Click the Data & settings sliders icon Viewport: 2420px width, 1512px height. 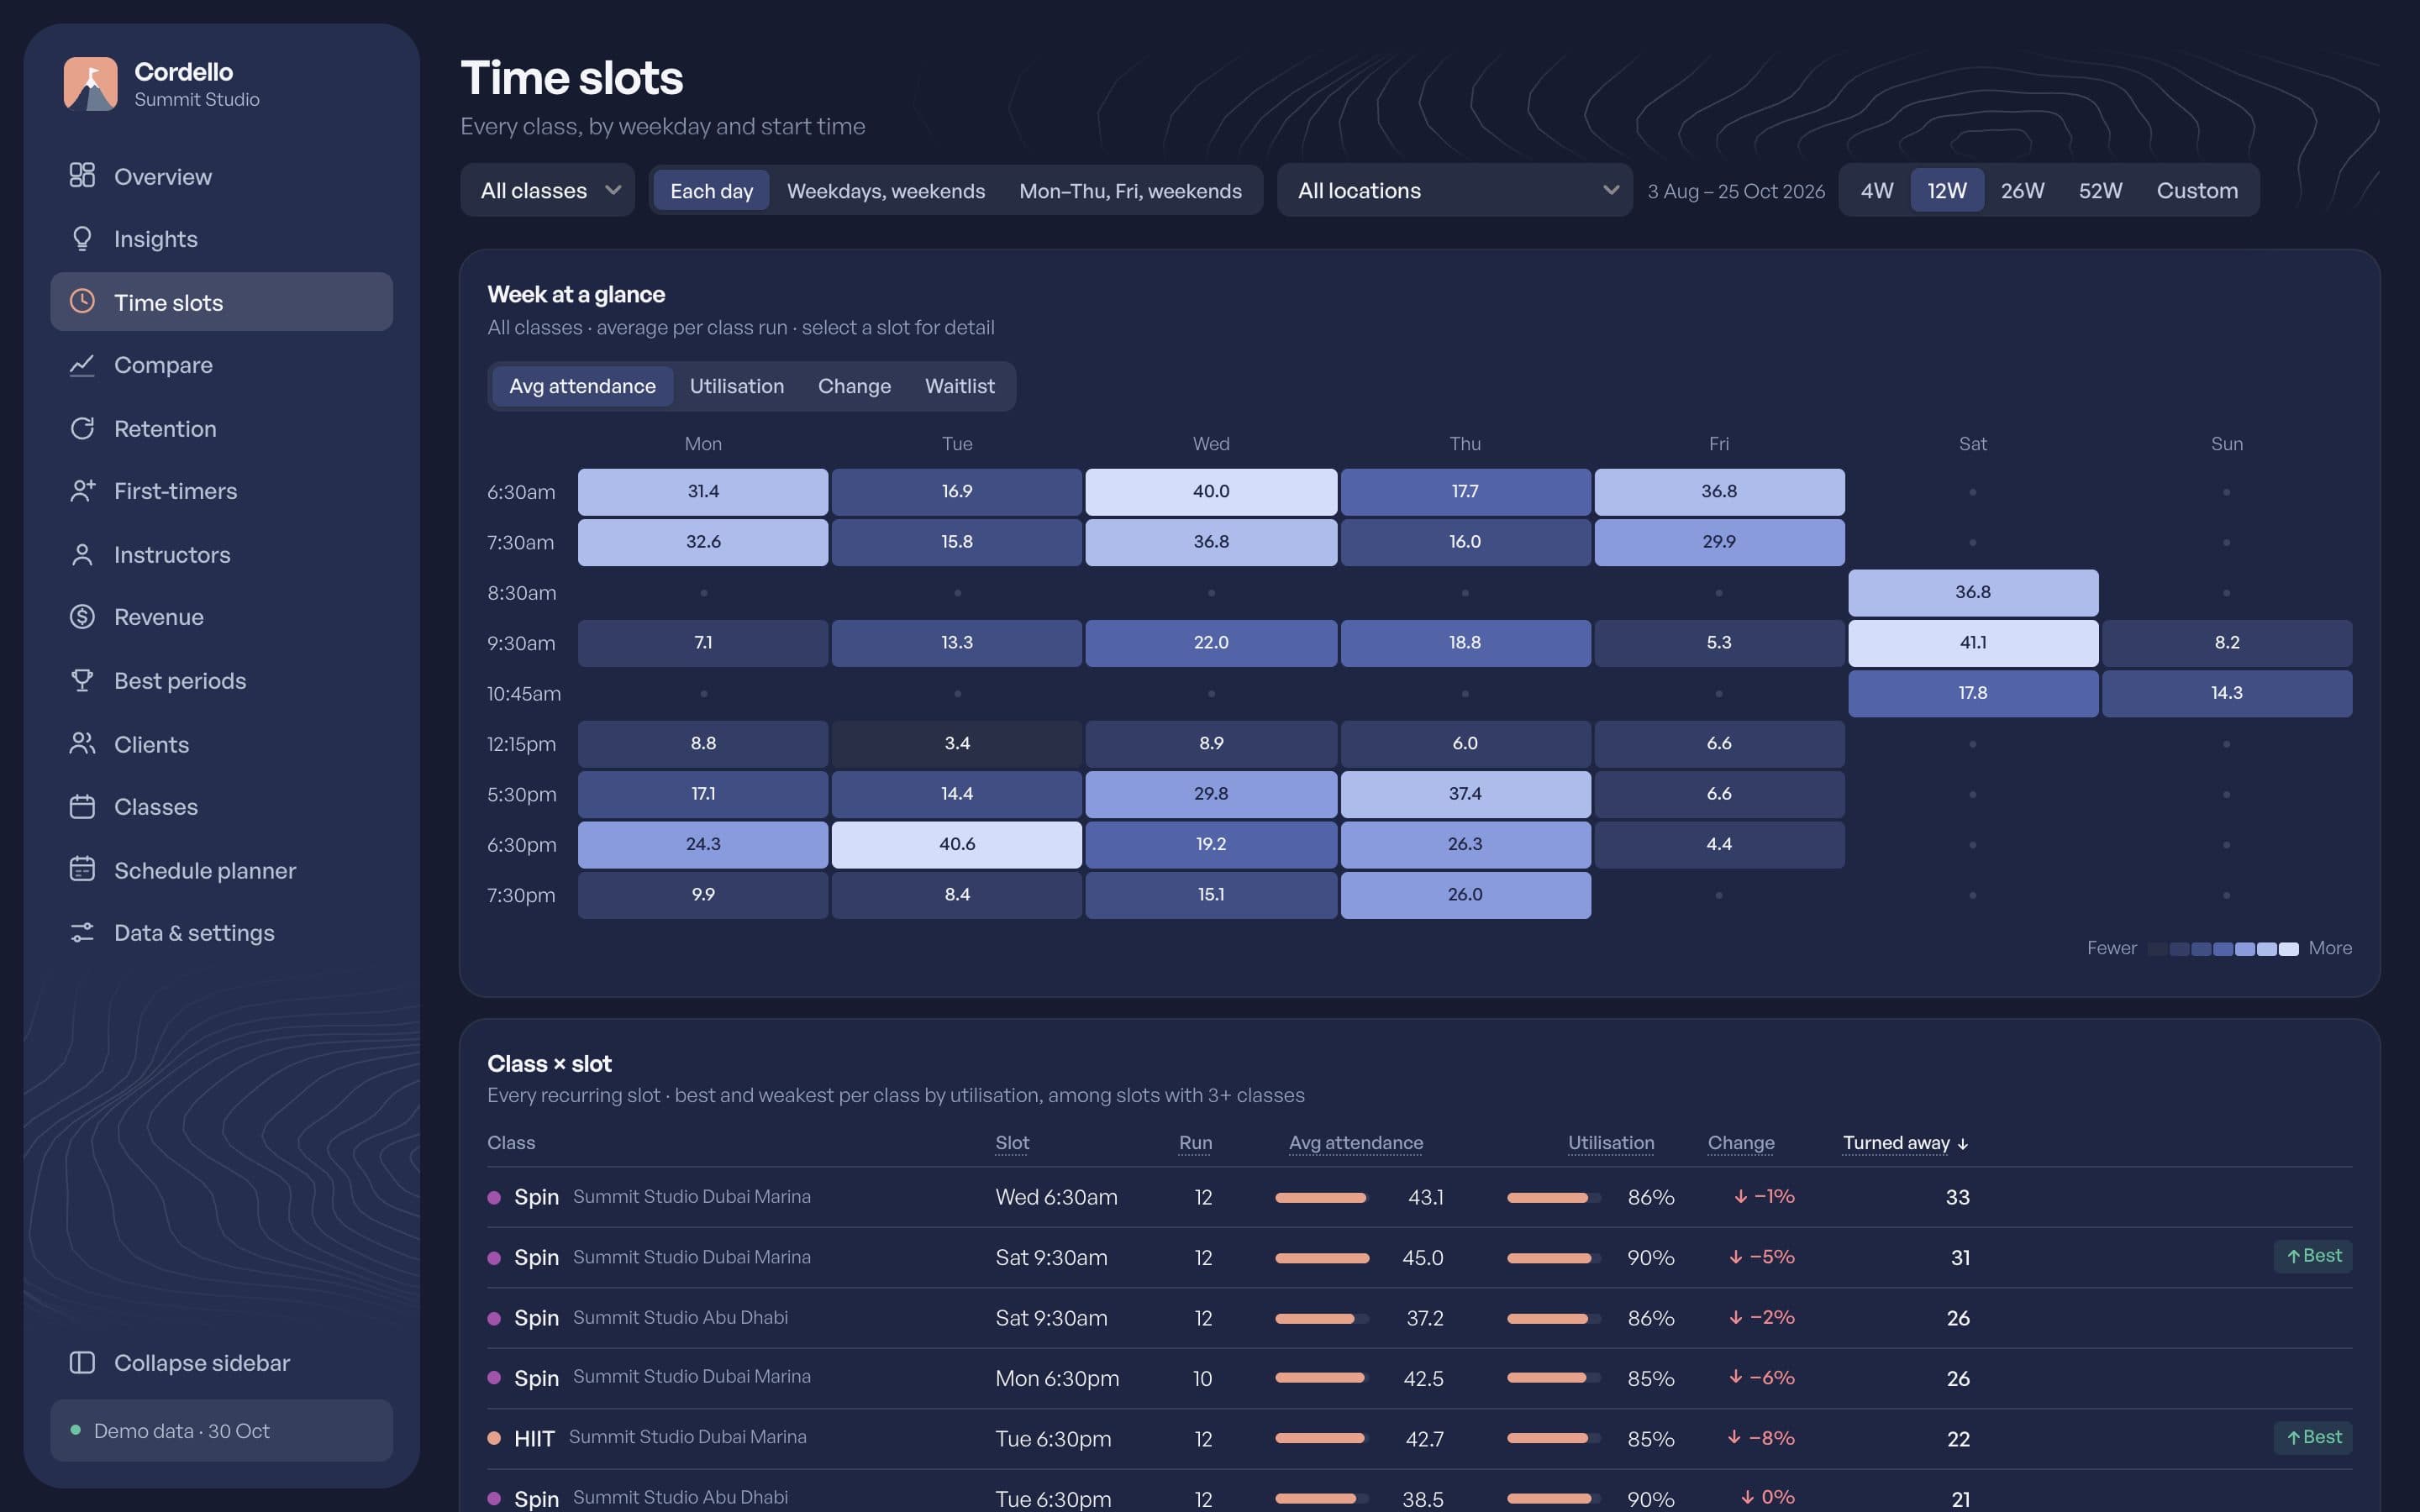82,932
